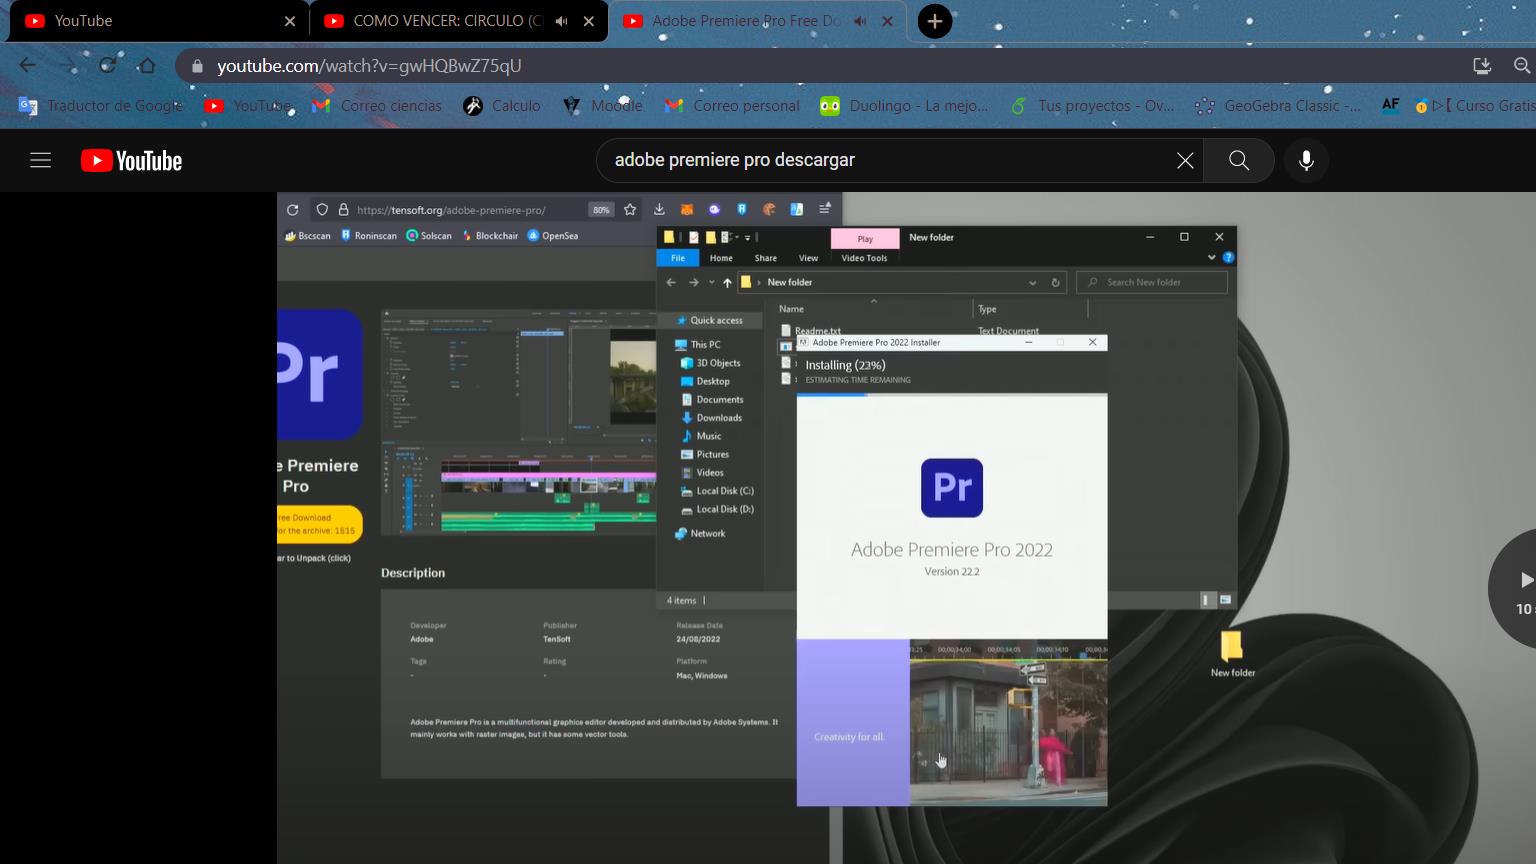Open a new browser tab
Viewport: 1536px width, 864px height.
(934, 21)
